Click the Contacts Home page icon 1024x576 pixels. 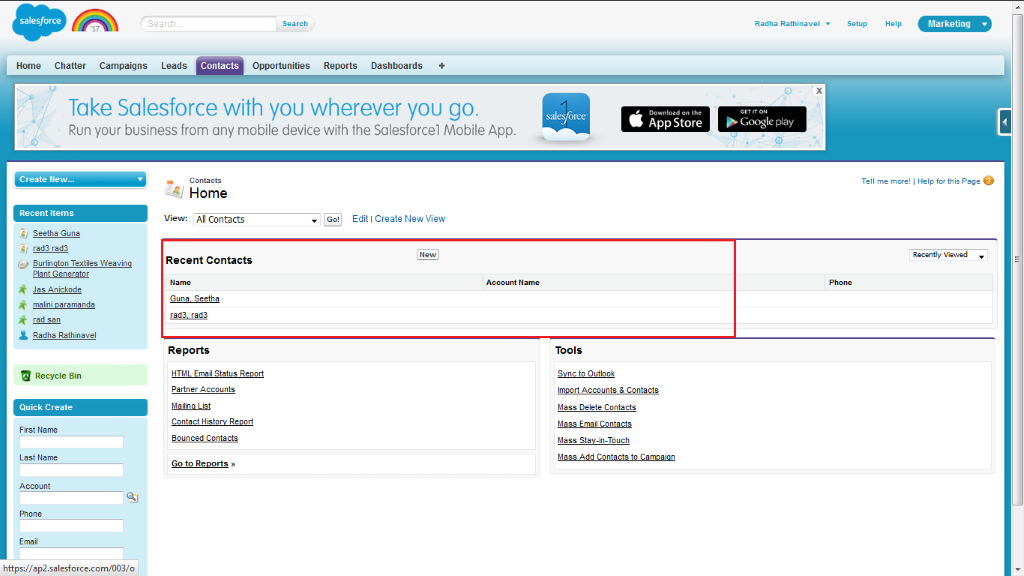tap(174, 188)
